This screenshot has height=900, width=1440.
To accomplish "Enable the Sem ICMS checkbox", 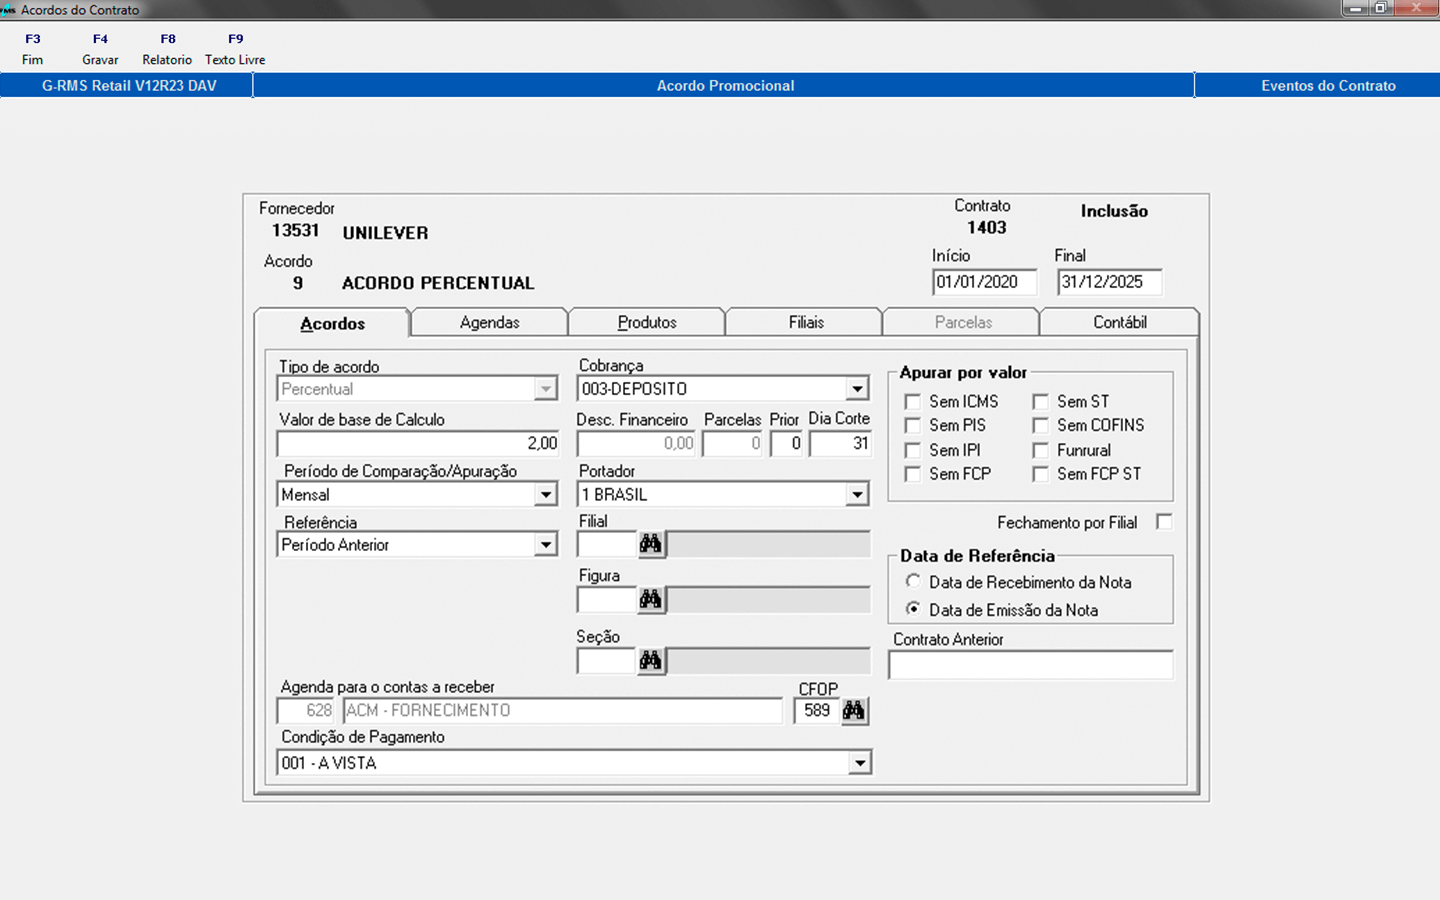I will (913, 402).
